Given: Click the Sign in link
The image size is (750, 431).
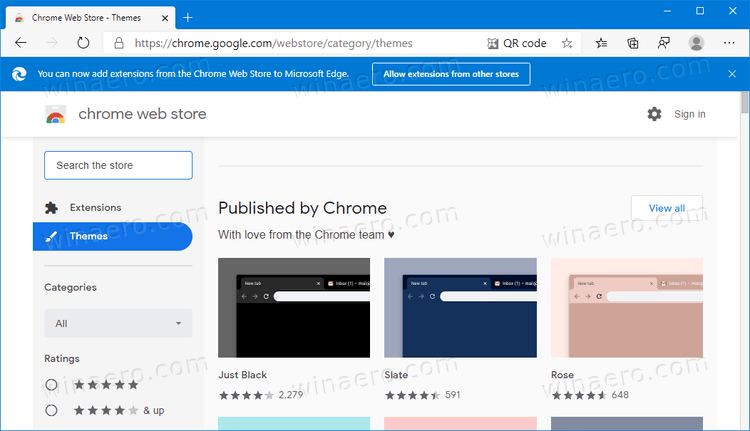Looking at the screenshot, I should pyautogui.click(x=690, y=114).
